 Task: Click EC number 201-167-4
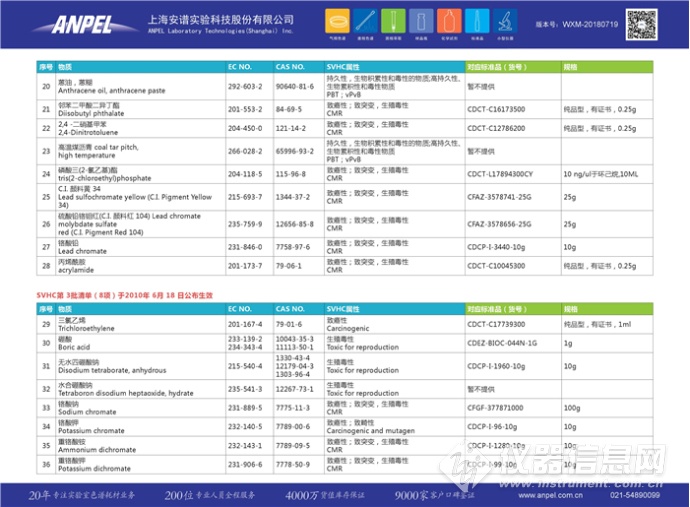[245, 324]
